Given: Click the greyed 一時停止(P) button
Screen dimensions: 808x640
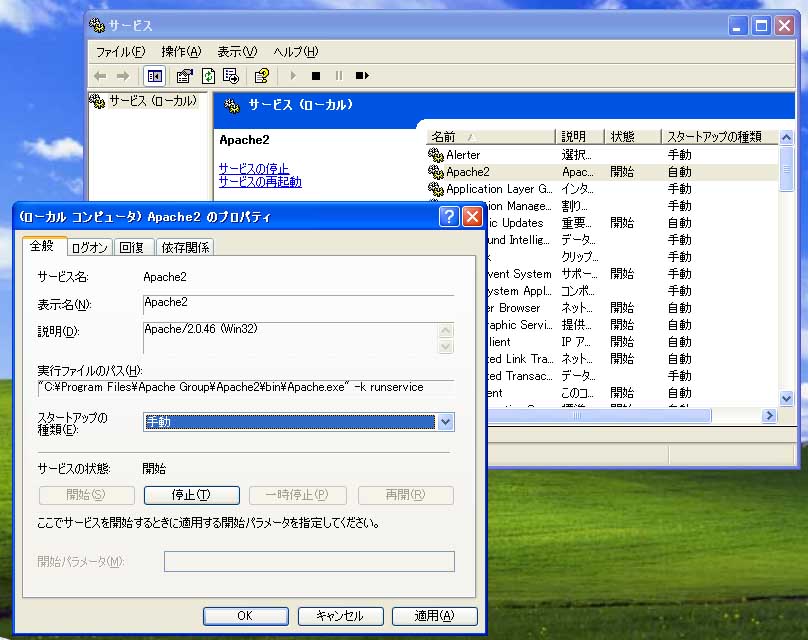Looking at the screenshot, I should 297,495.
